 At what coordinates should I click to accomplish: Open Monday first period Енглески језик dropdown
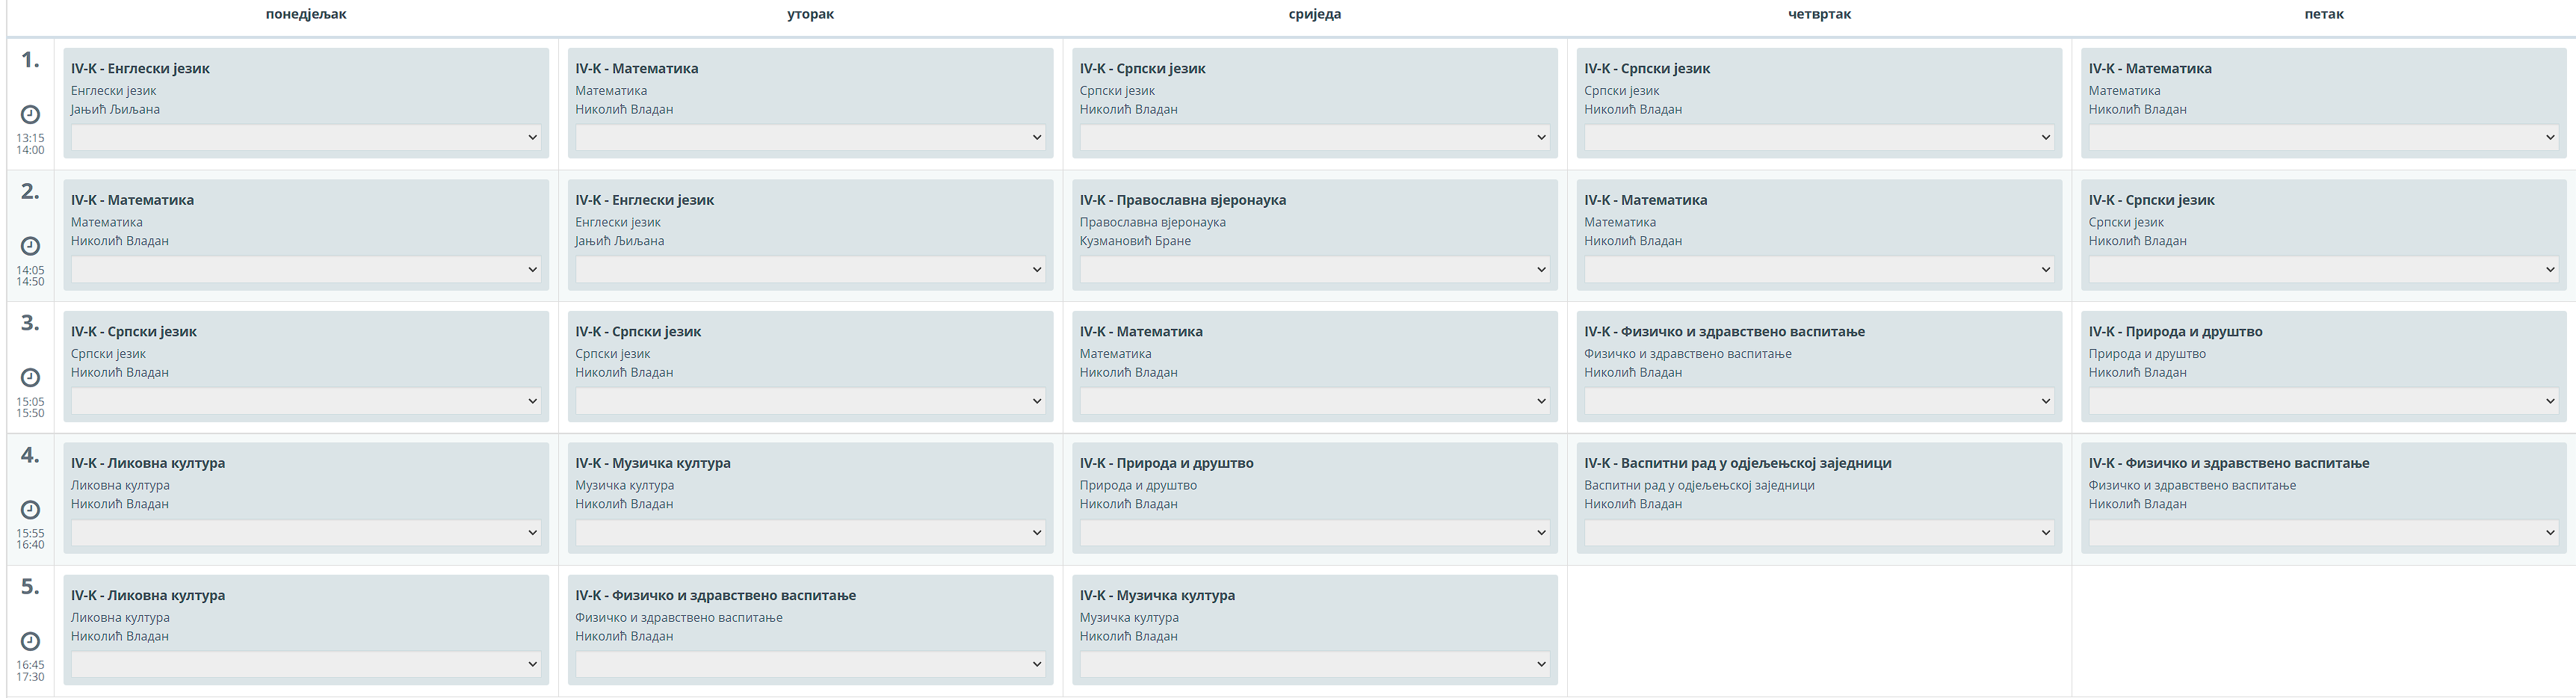click(306, 138)
